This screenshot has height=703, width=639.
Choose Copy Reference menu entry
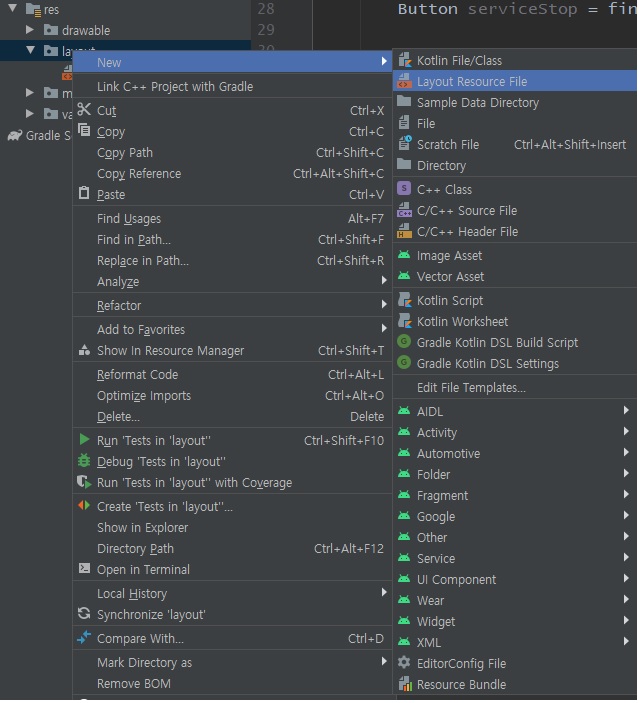point(232,174)
